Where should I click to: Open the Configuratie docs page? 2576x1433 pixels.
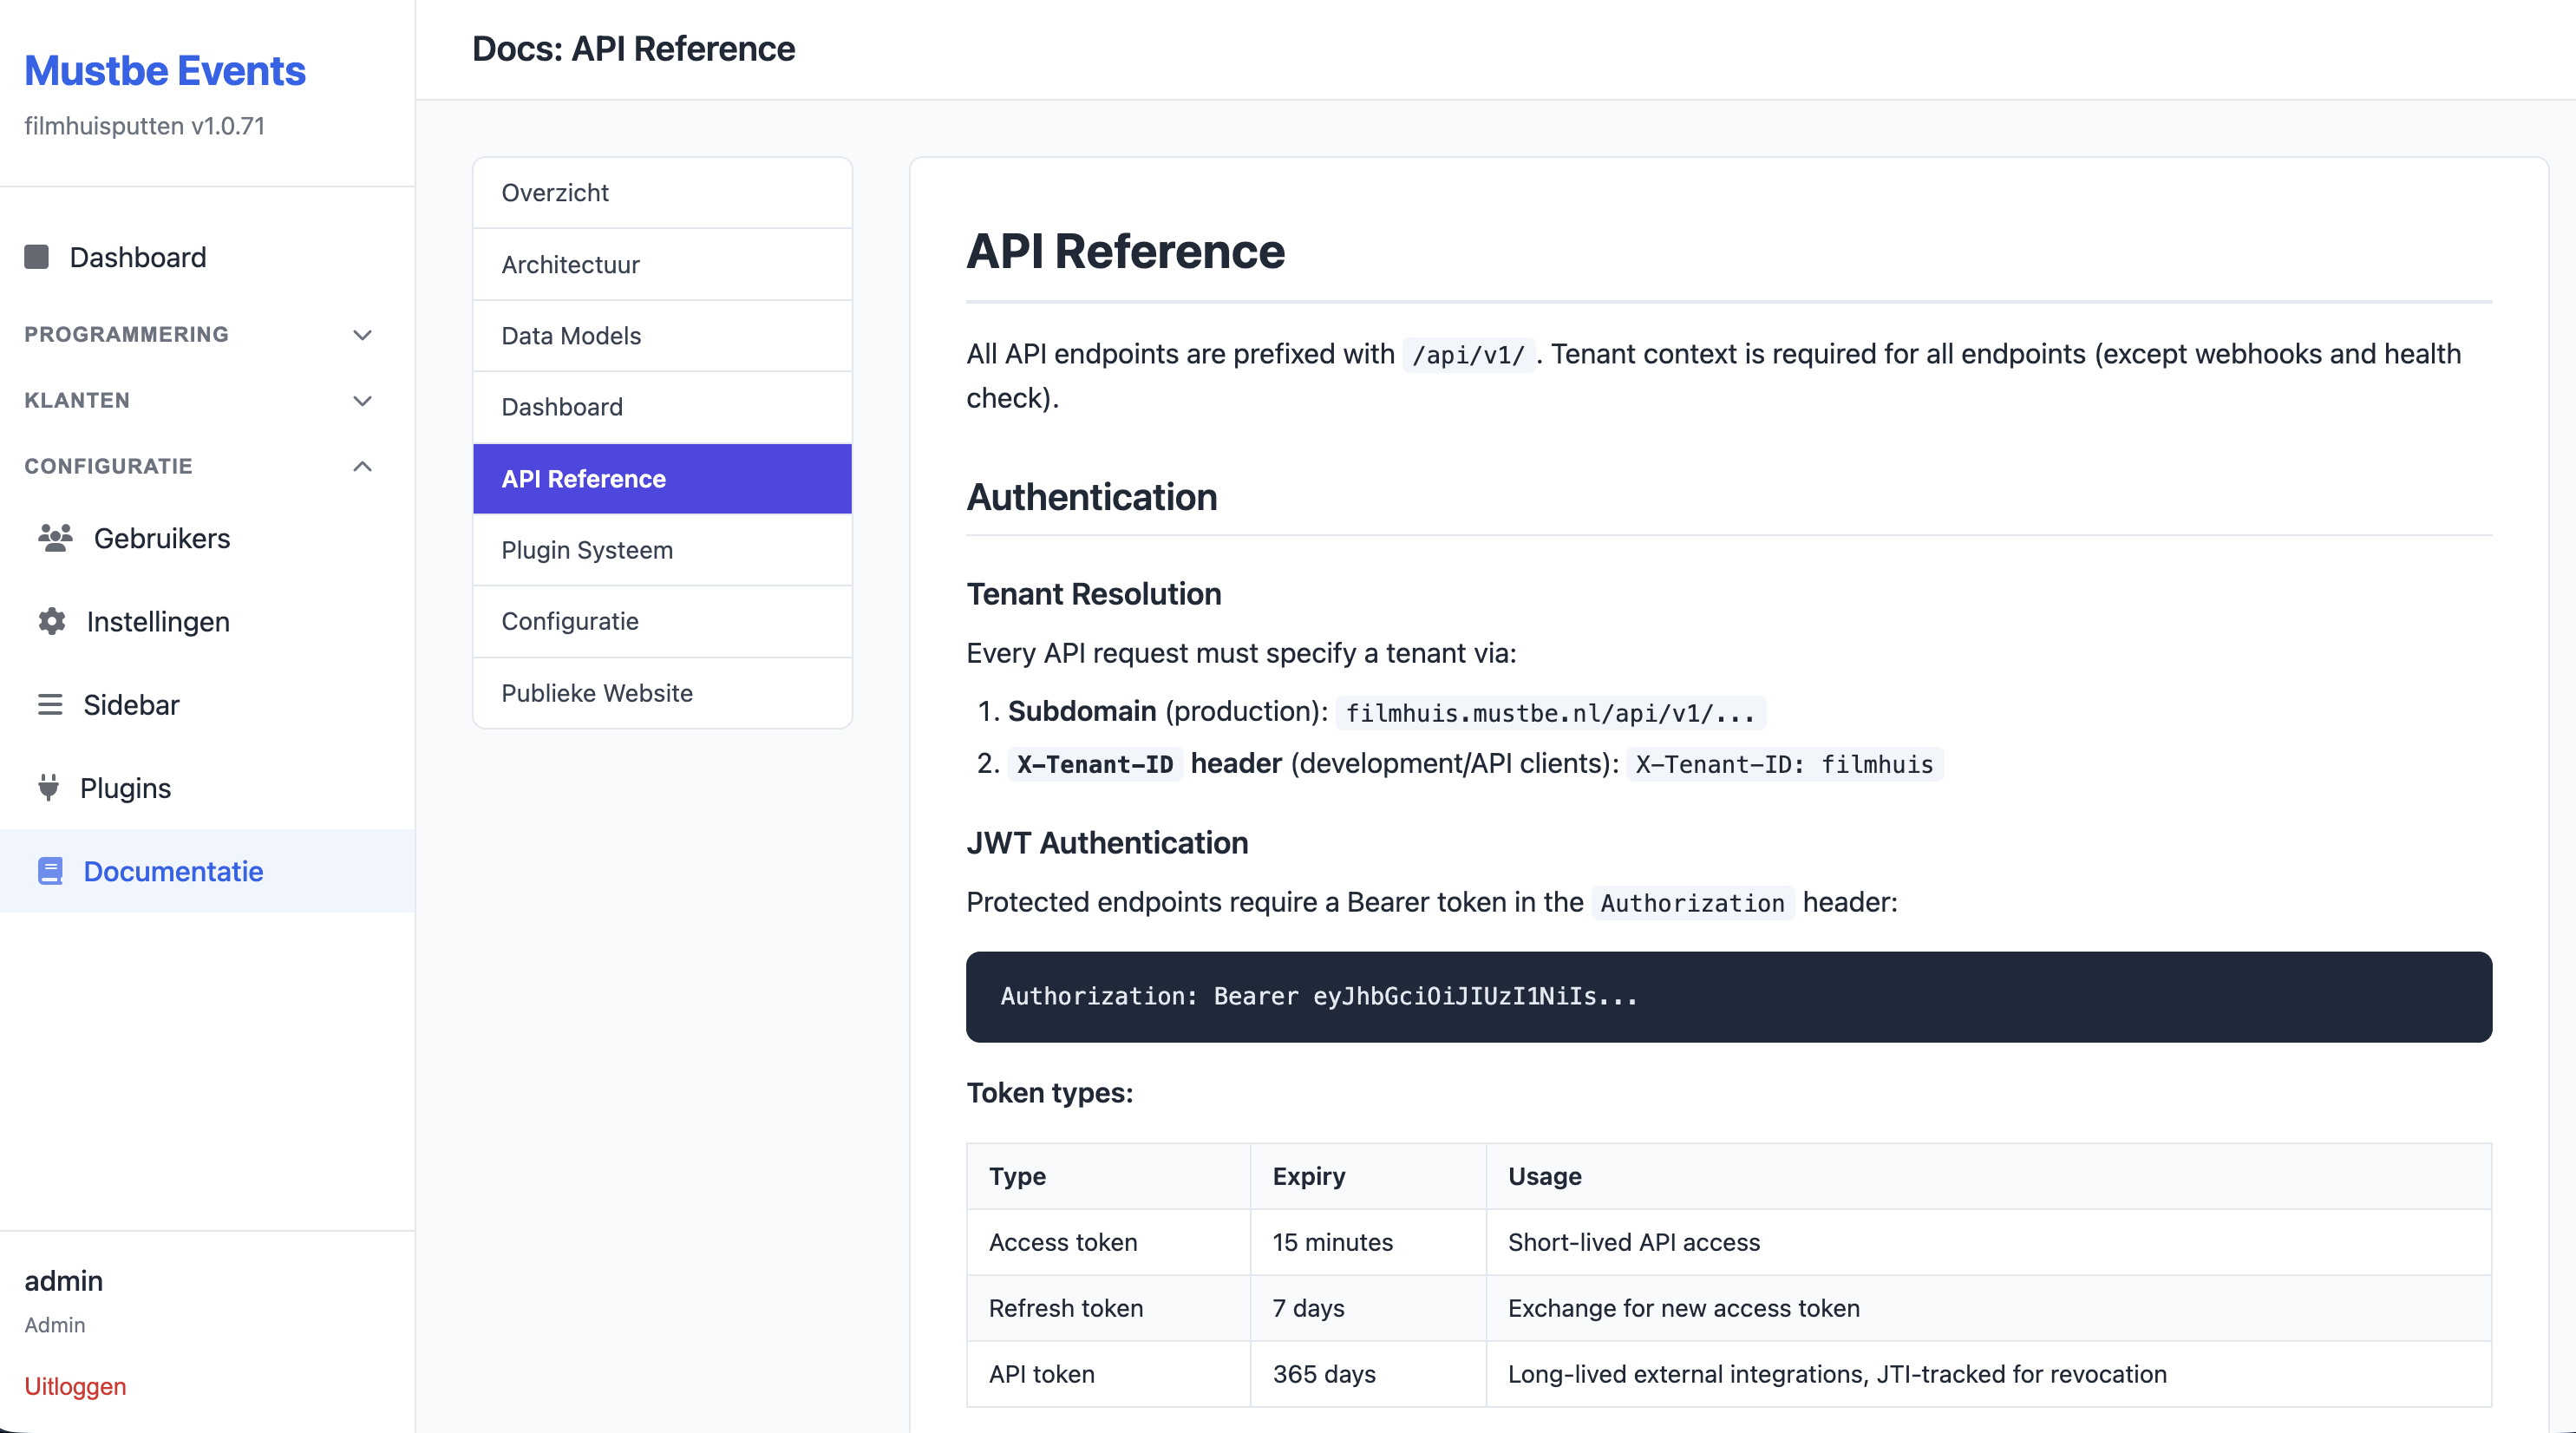coord(662,621)
